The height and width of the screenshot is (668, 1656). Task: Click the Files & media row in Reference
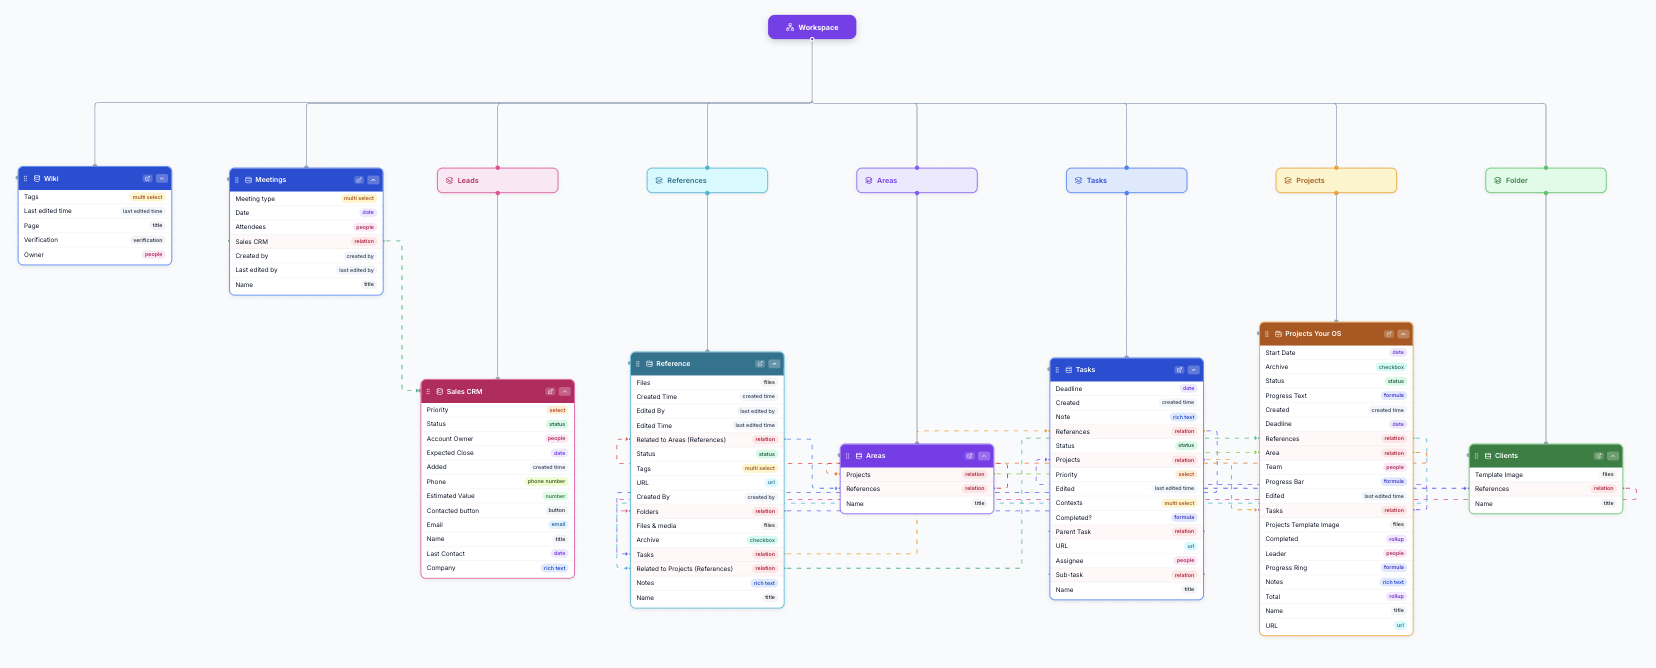coord(707,526)
